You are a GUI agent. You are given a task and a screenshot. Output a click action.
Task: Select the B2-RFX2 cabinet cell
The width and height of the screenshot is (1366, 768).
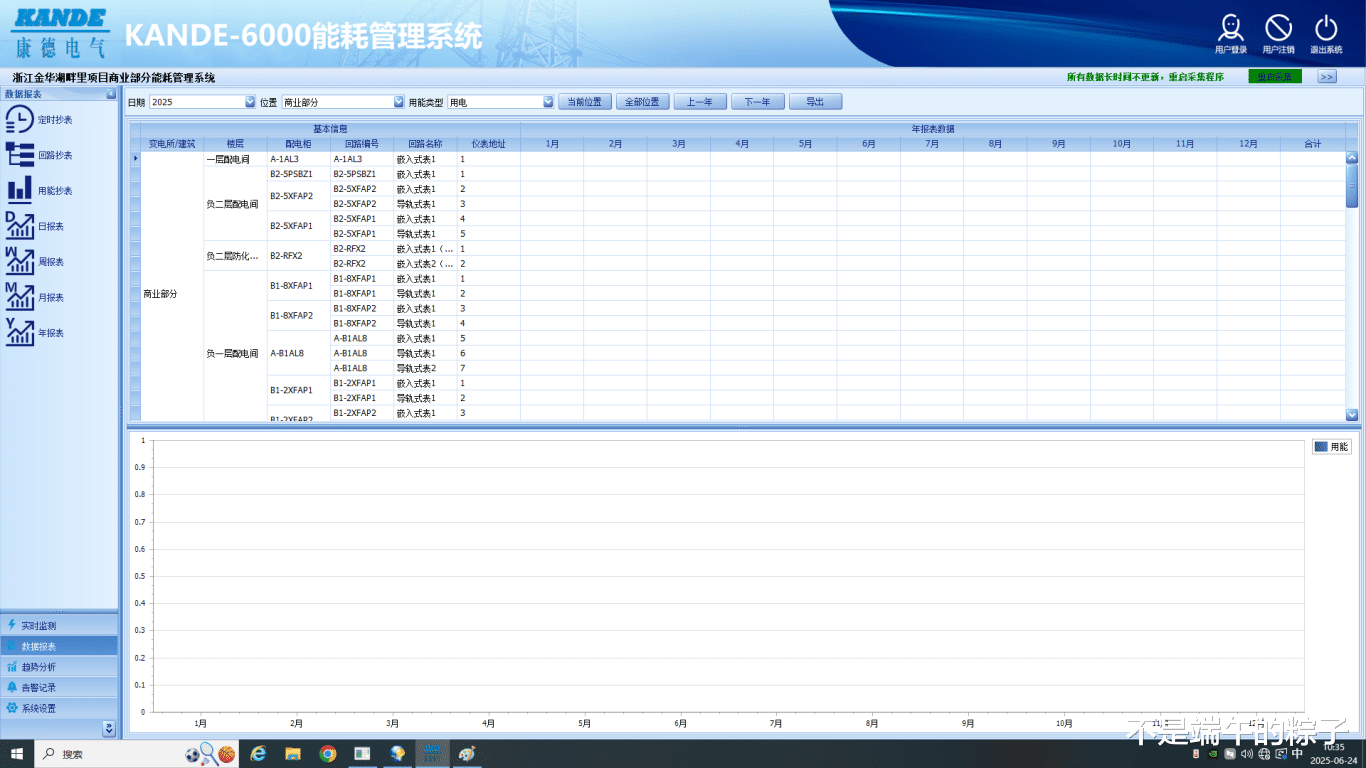(x=298, y=256)
